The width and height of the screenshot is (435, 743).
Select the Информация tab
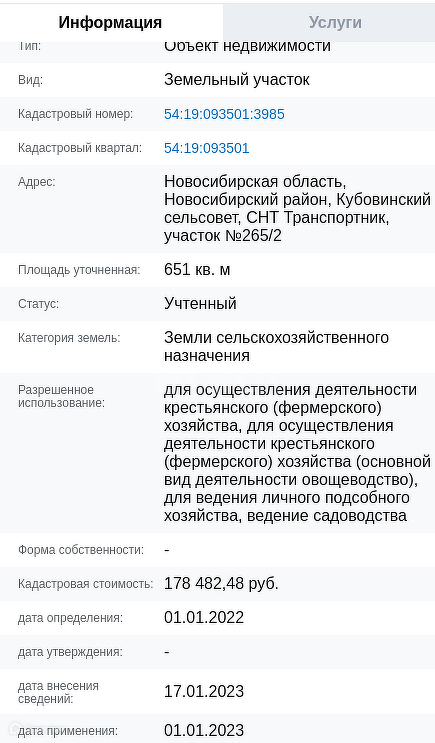110,22
